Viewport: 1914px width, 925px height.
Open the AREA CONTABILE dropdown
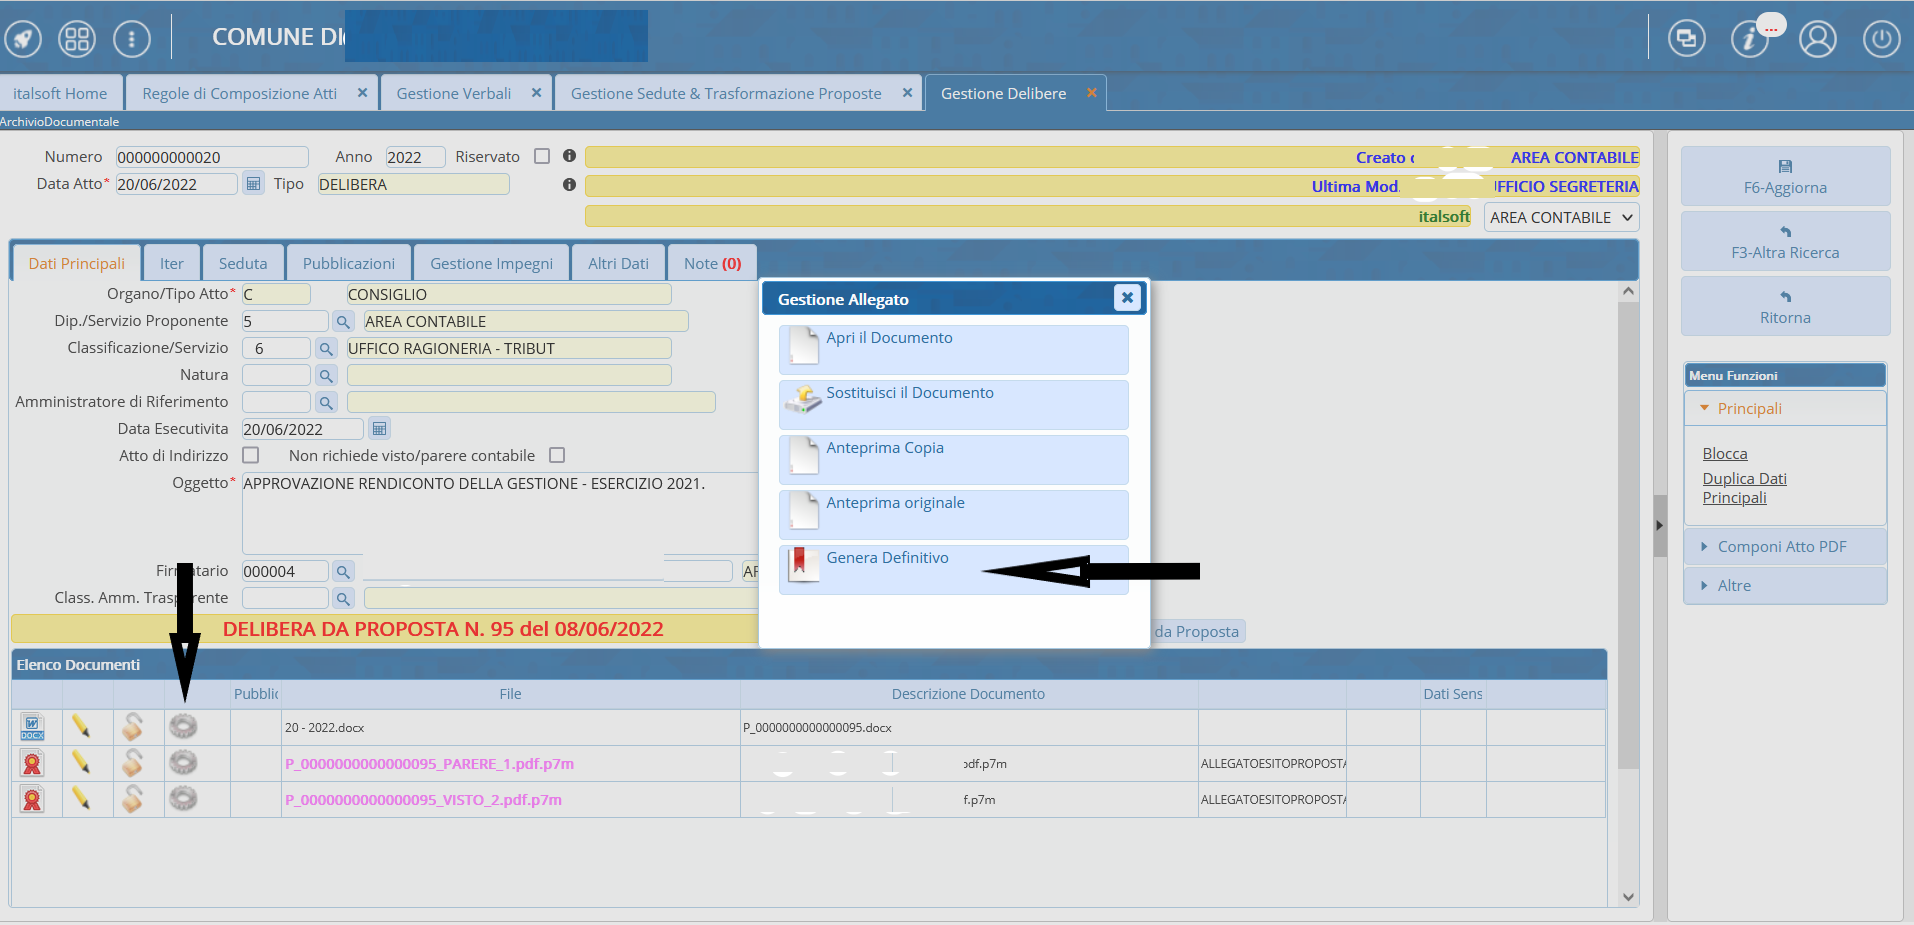[x=1561, y=217]
